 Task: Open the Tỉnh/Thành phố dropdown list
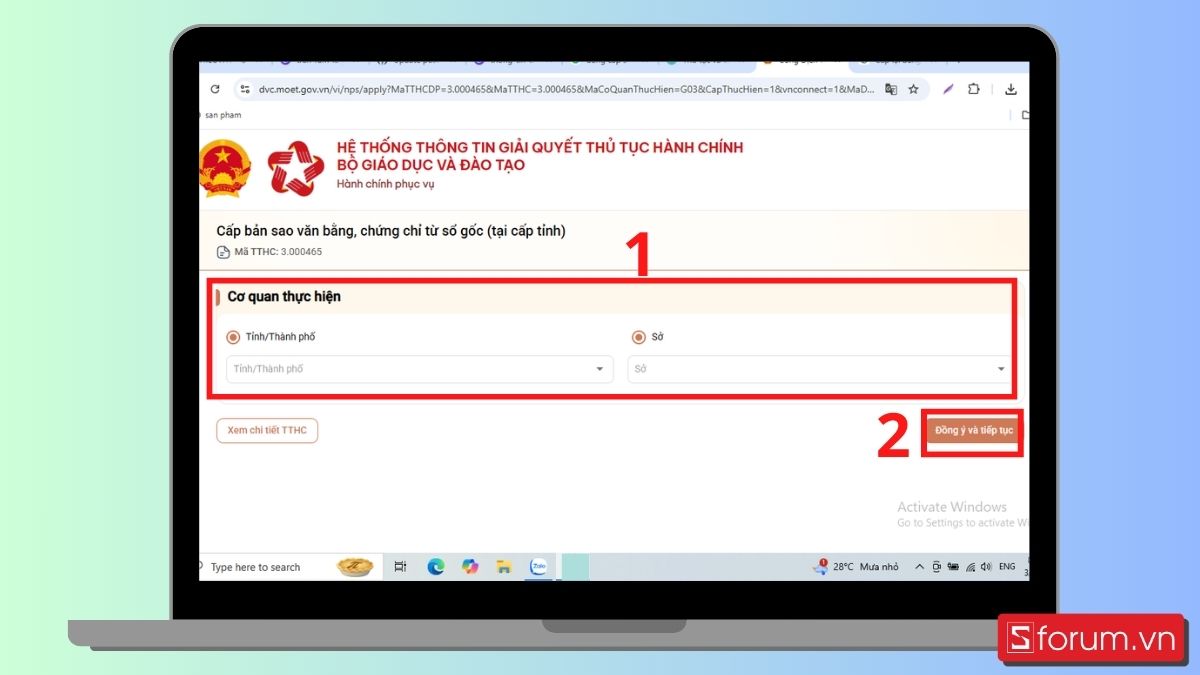click(419, 369)
